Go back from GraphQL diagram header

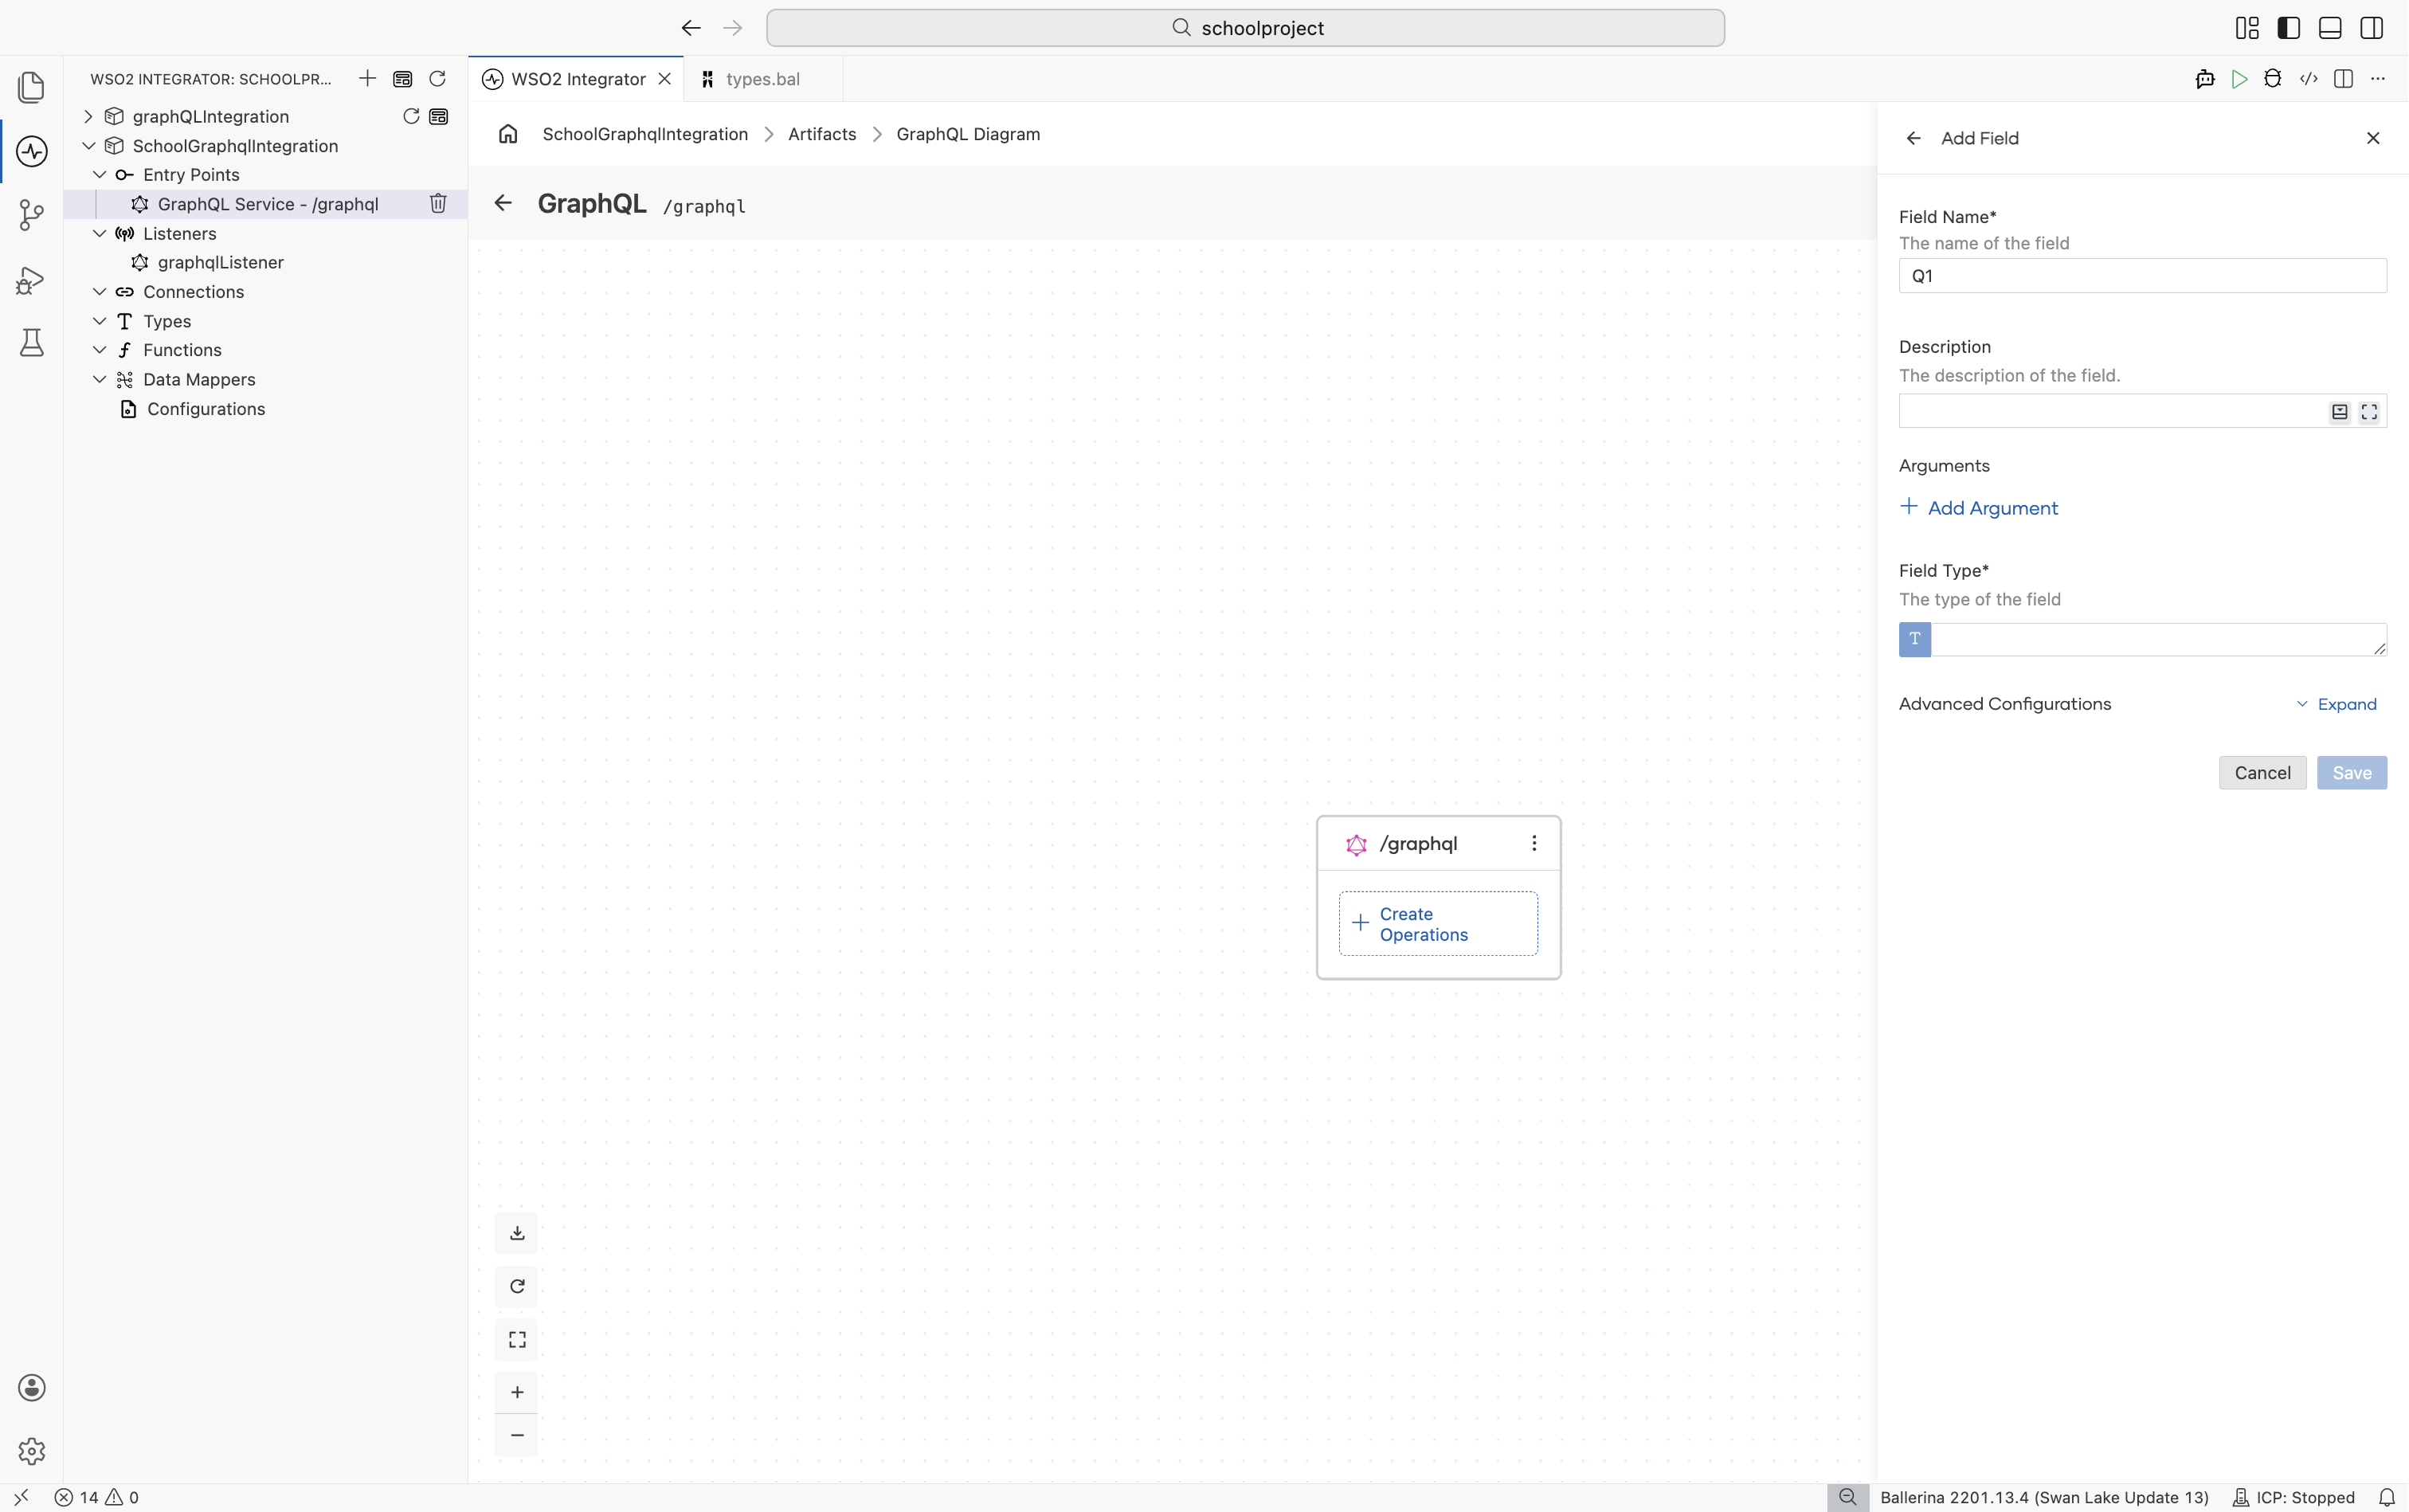click(503, 203)
